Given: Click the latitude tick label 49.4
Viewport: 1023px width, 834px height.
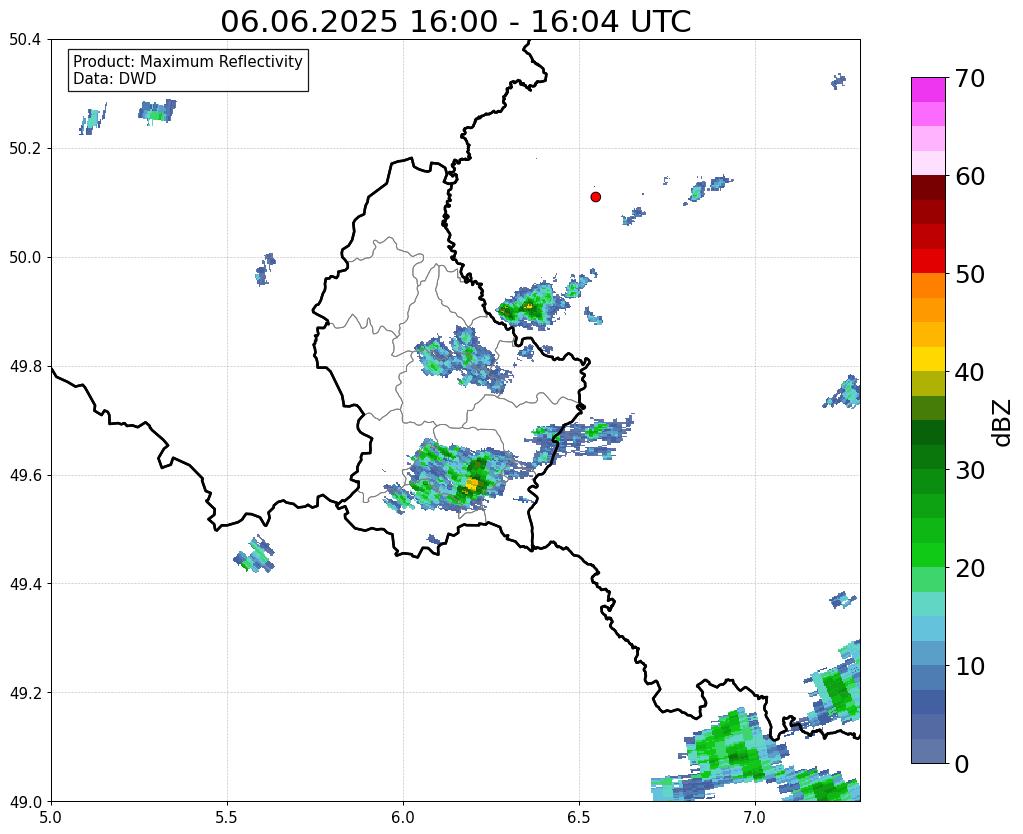Looking at the screenshot, I should (25, 583).
